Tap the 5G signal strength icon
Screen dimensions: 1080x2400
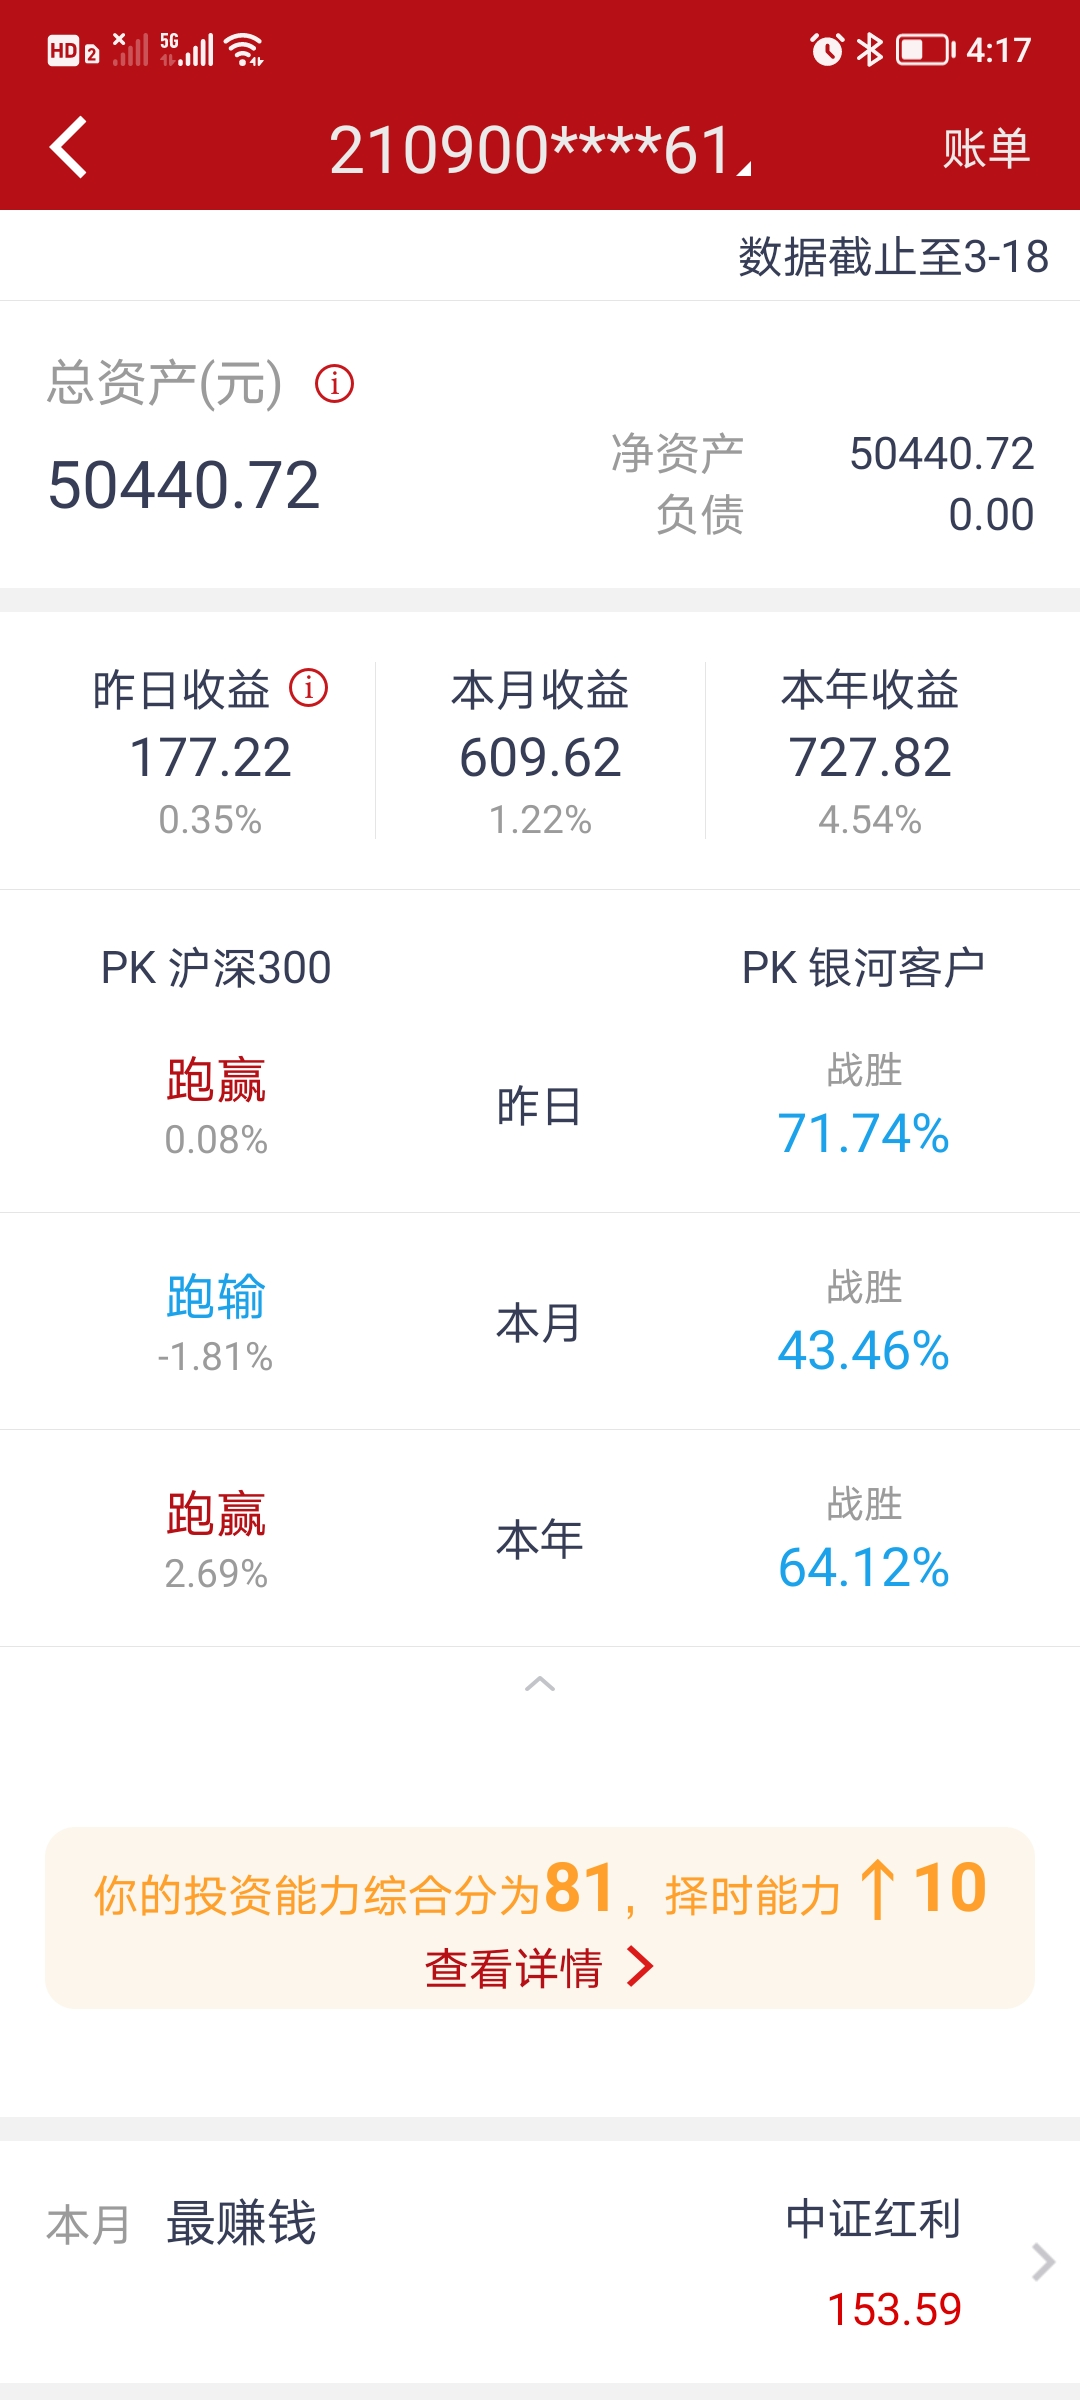[187, 49]
